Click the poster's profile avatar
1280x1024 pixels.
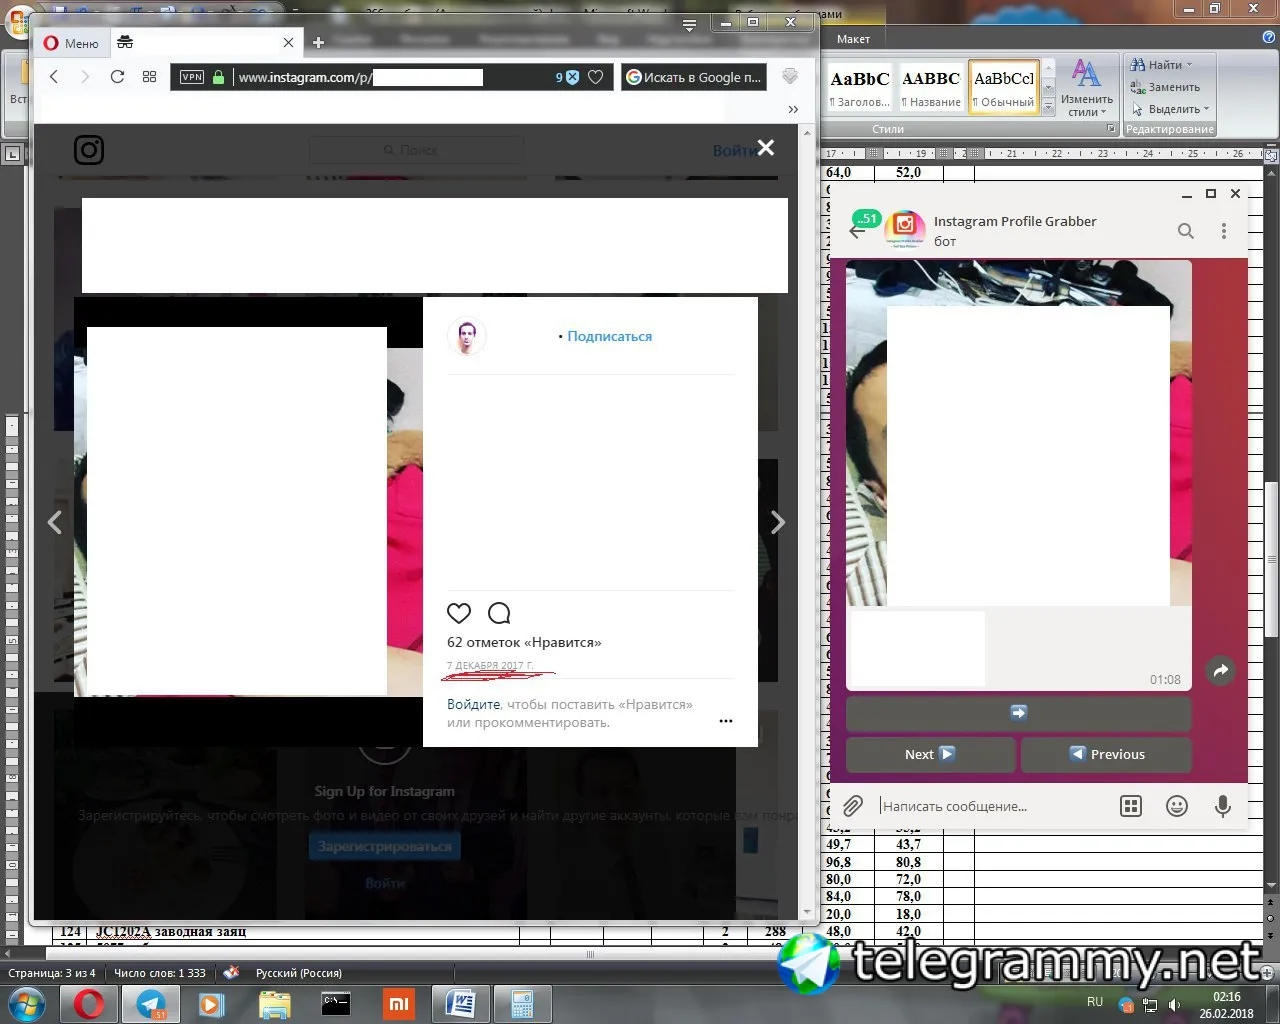[x=466, y=336]
